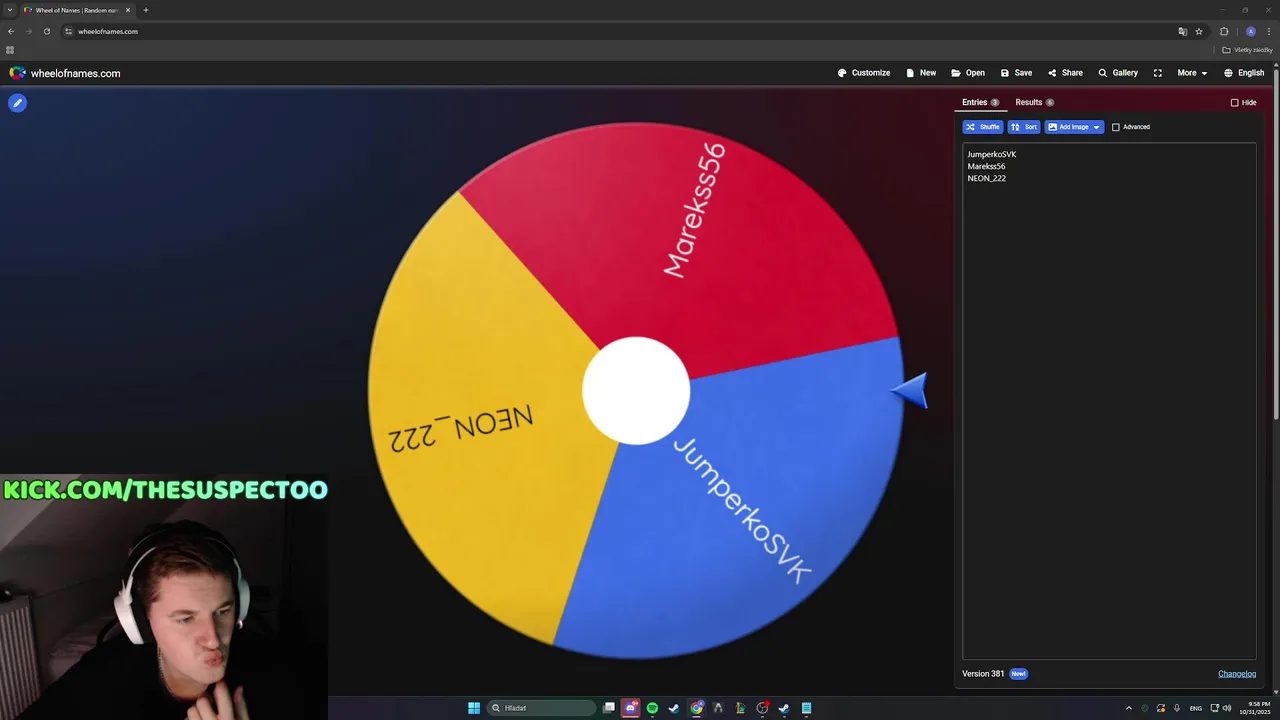Change language from English

coord(1244,73)
